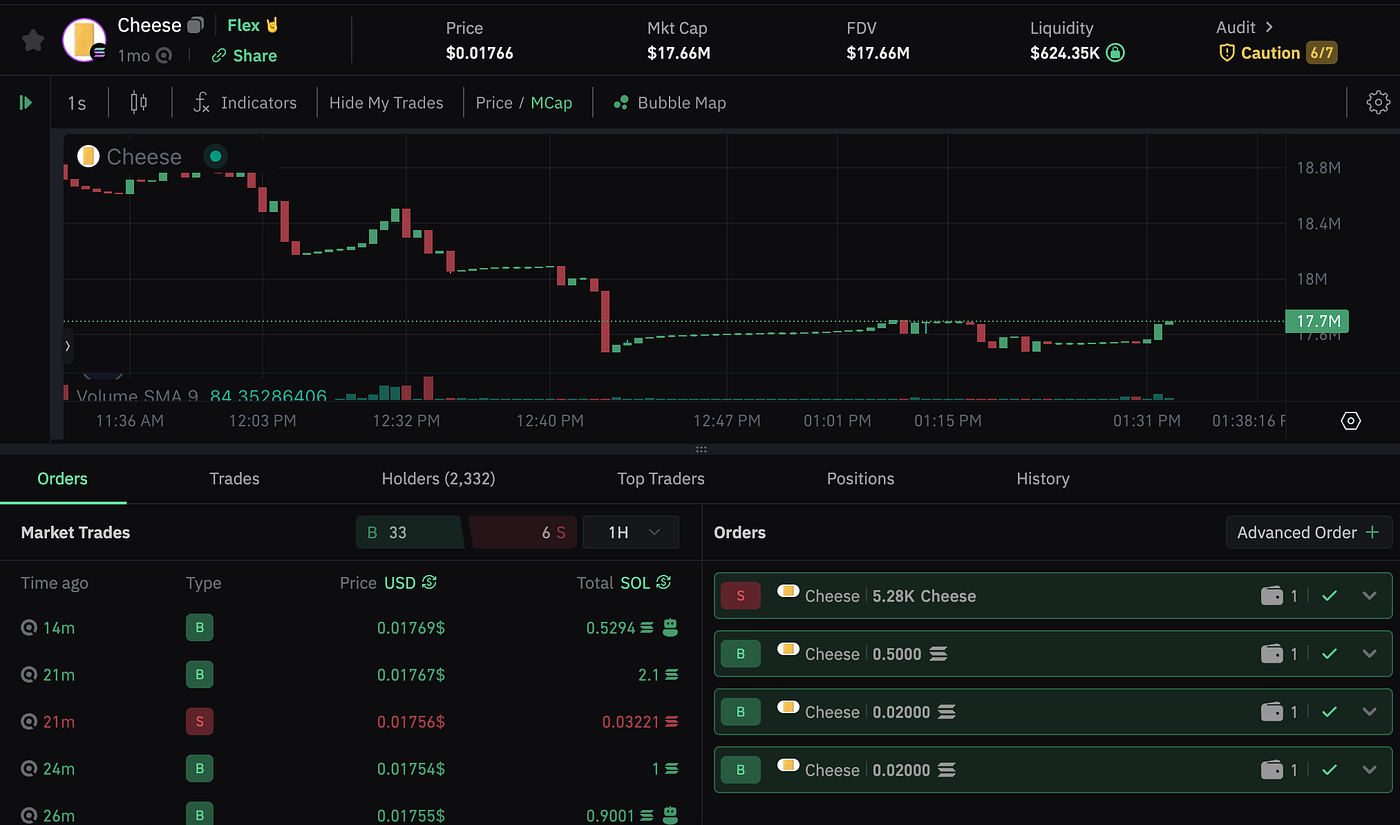1400x825 pixels.
Task: Filter market trades by sells (6 S)
Action: click(x=522, y=532)
